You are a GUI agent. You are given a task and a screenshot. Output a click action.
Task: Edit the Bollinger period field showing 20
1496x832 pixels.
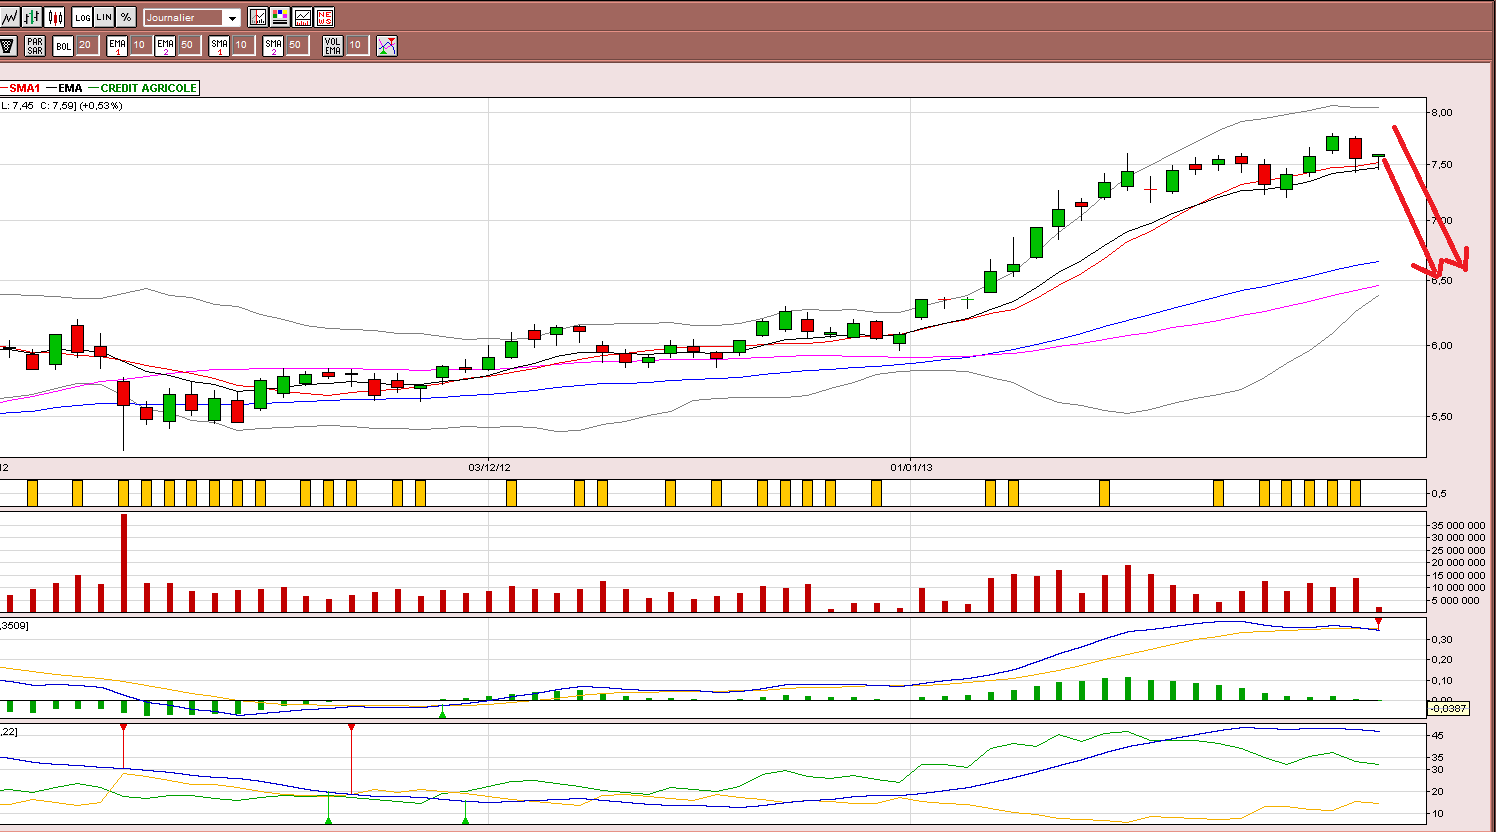pyautogui.click(x=86, y=46)
